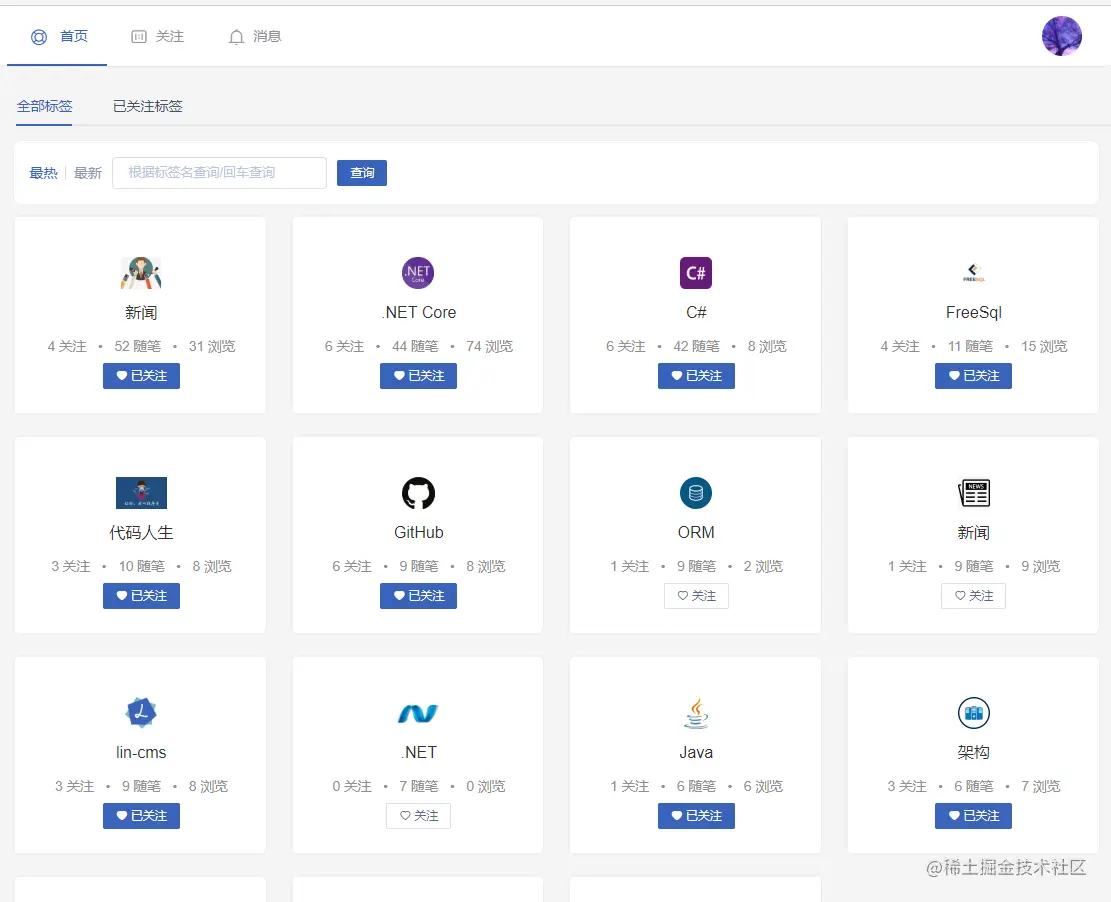Image resolution: width=1111 pixels, height=902 pixels.
Task: Toggle 已关注 on the FreeSql card
Action: (x=974, y=376)
